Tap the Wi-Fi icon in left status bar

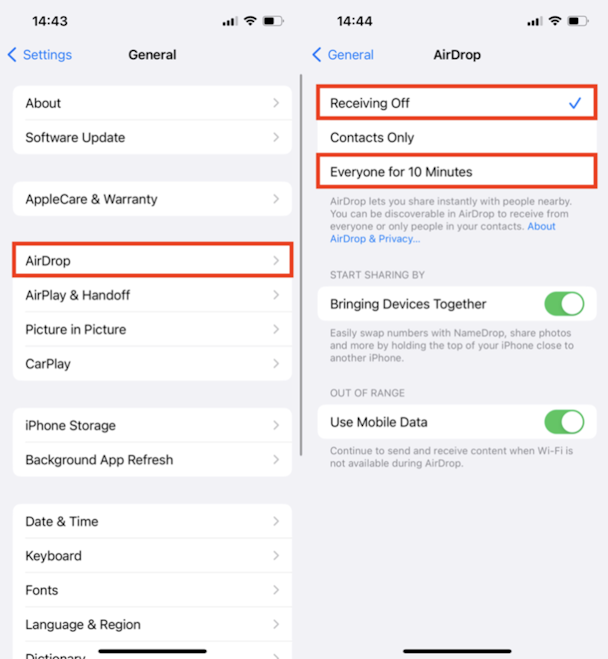coord(250,21)
